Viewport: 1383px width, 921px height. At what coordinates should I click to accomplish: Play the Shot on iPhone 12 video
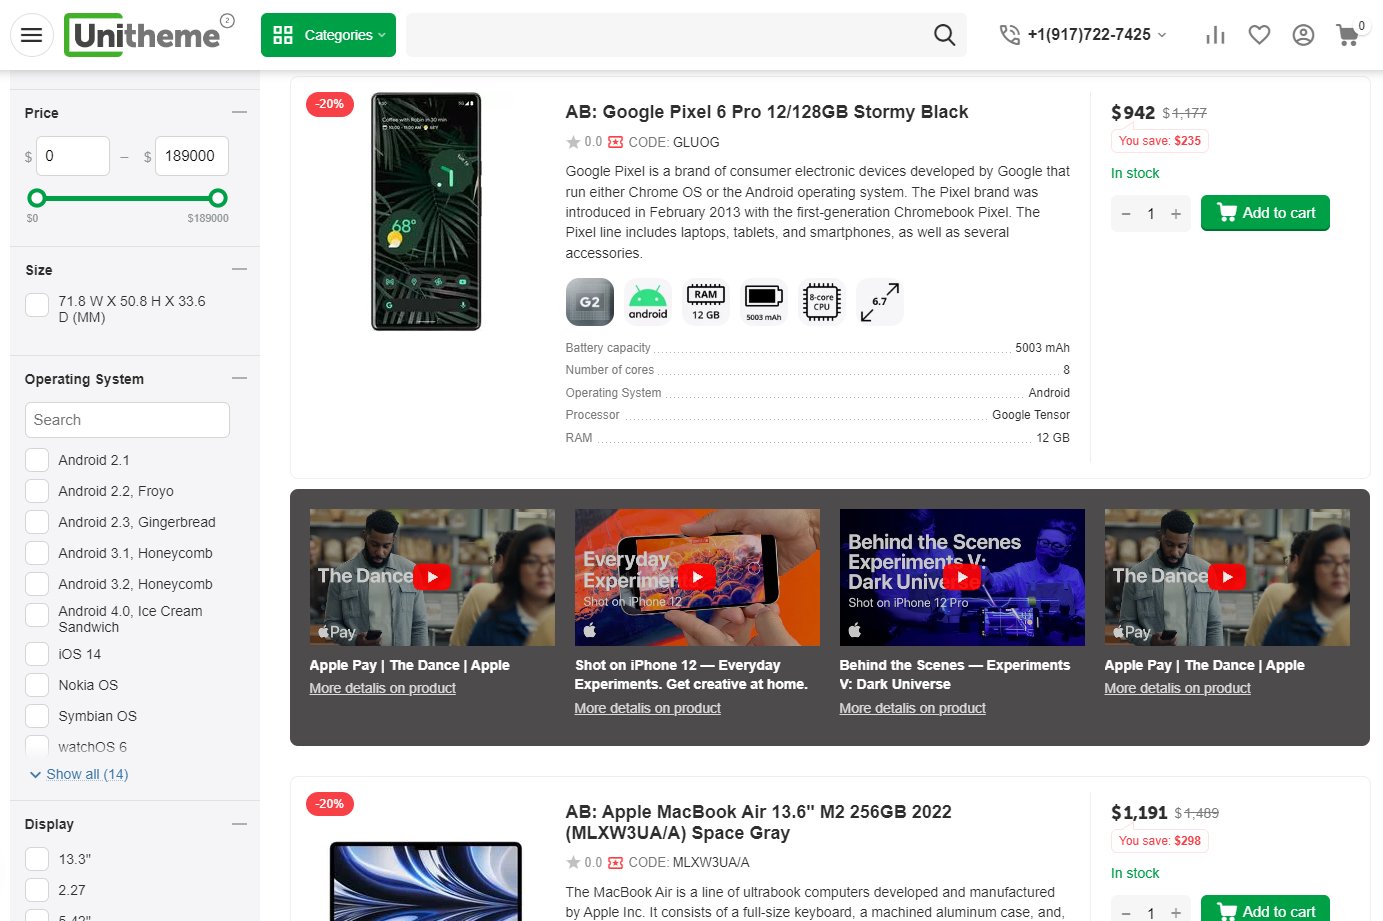(696, 576)
